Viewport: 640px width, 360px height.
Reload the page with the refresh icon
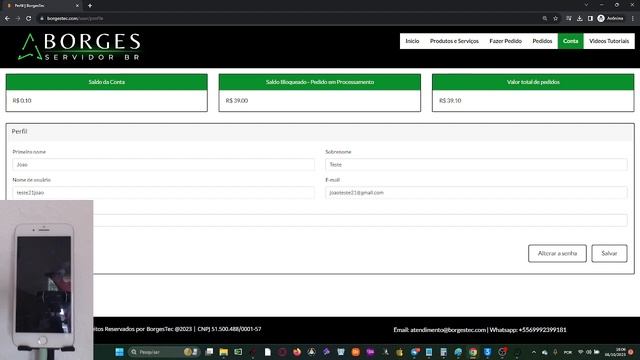click(29, 18)
